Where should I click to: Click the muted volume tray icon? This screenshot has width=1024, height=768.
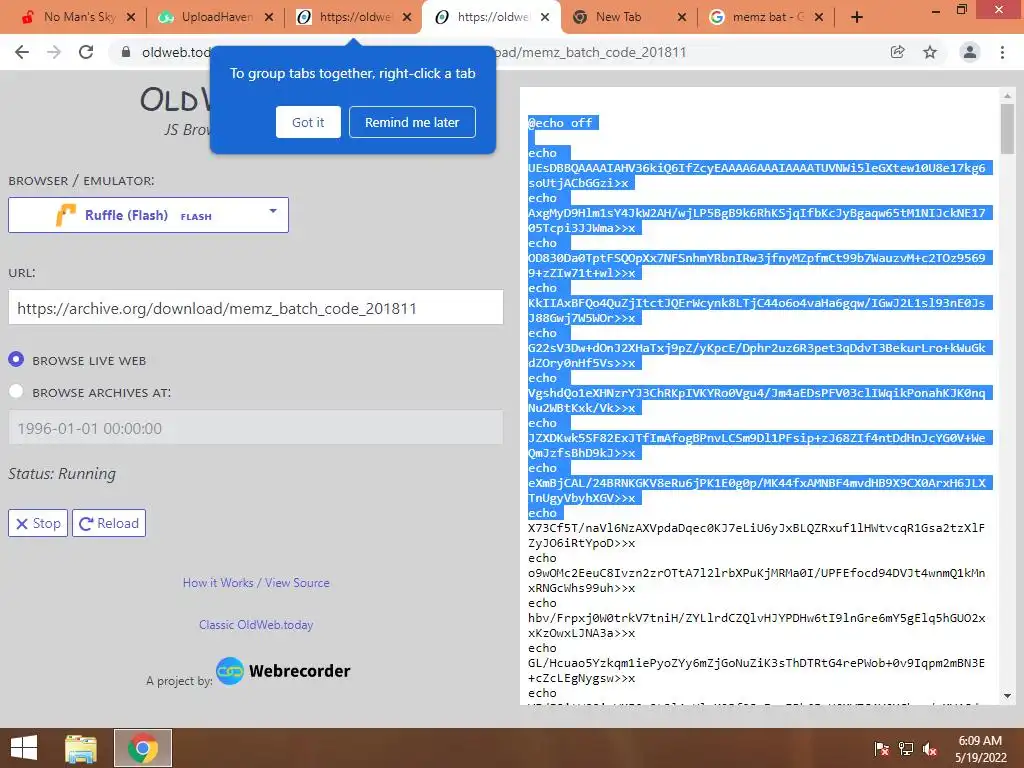click(x=930, y=749)
